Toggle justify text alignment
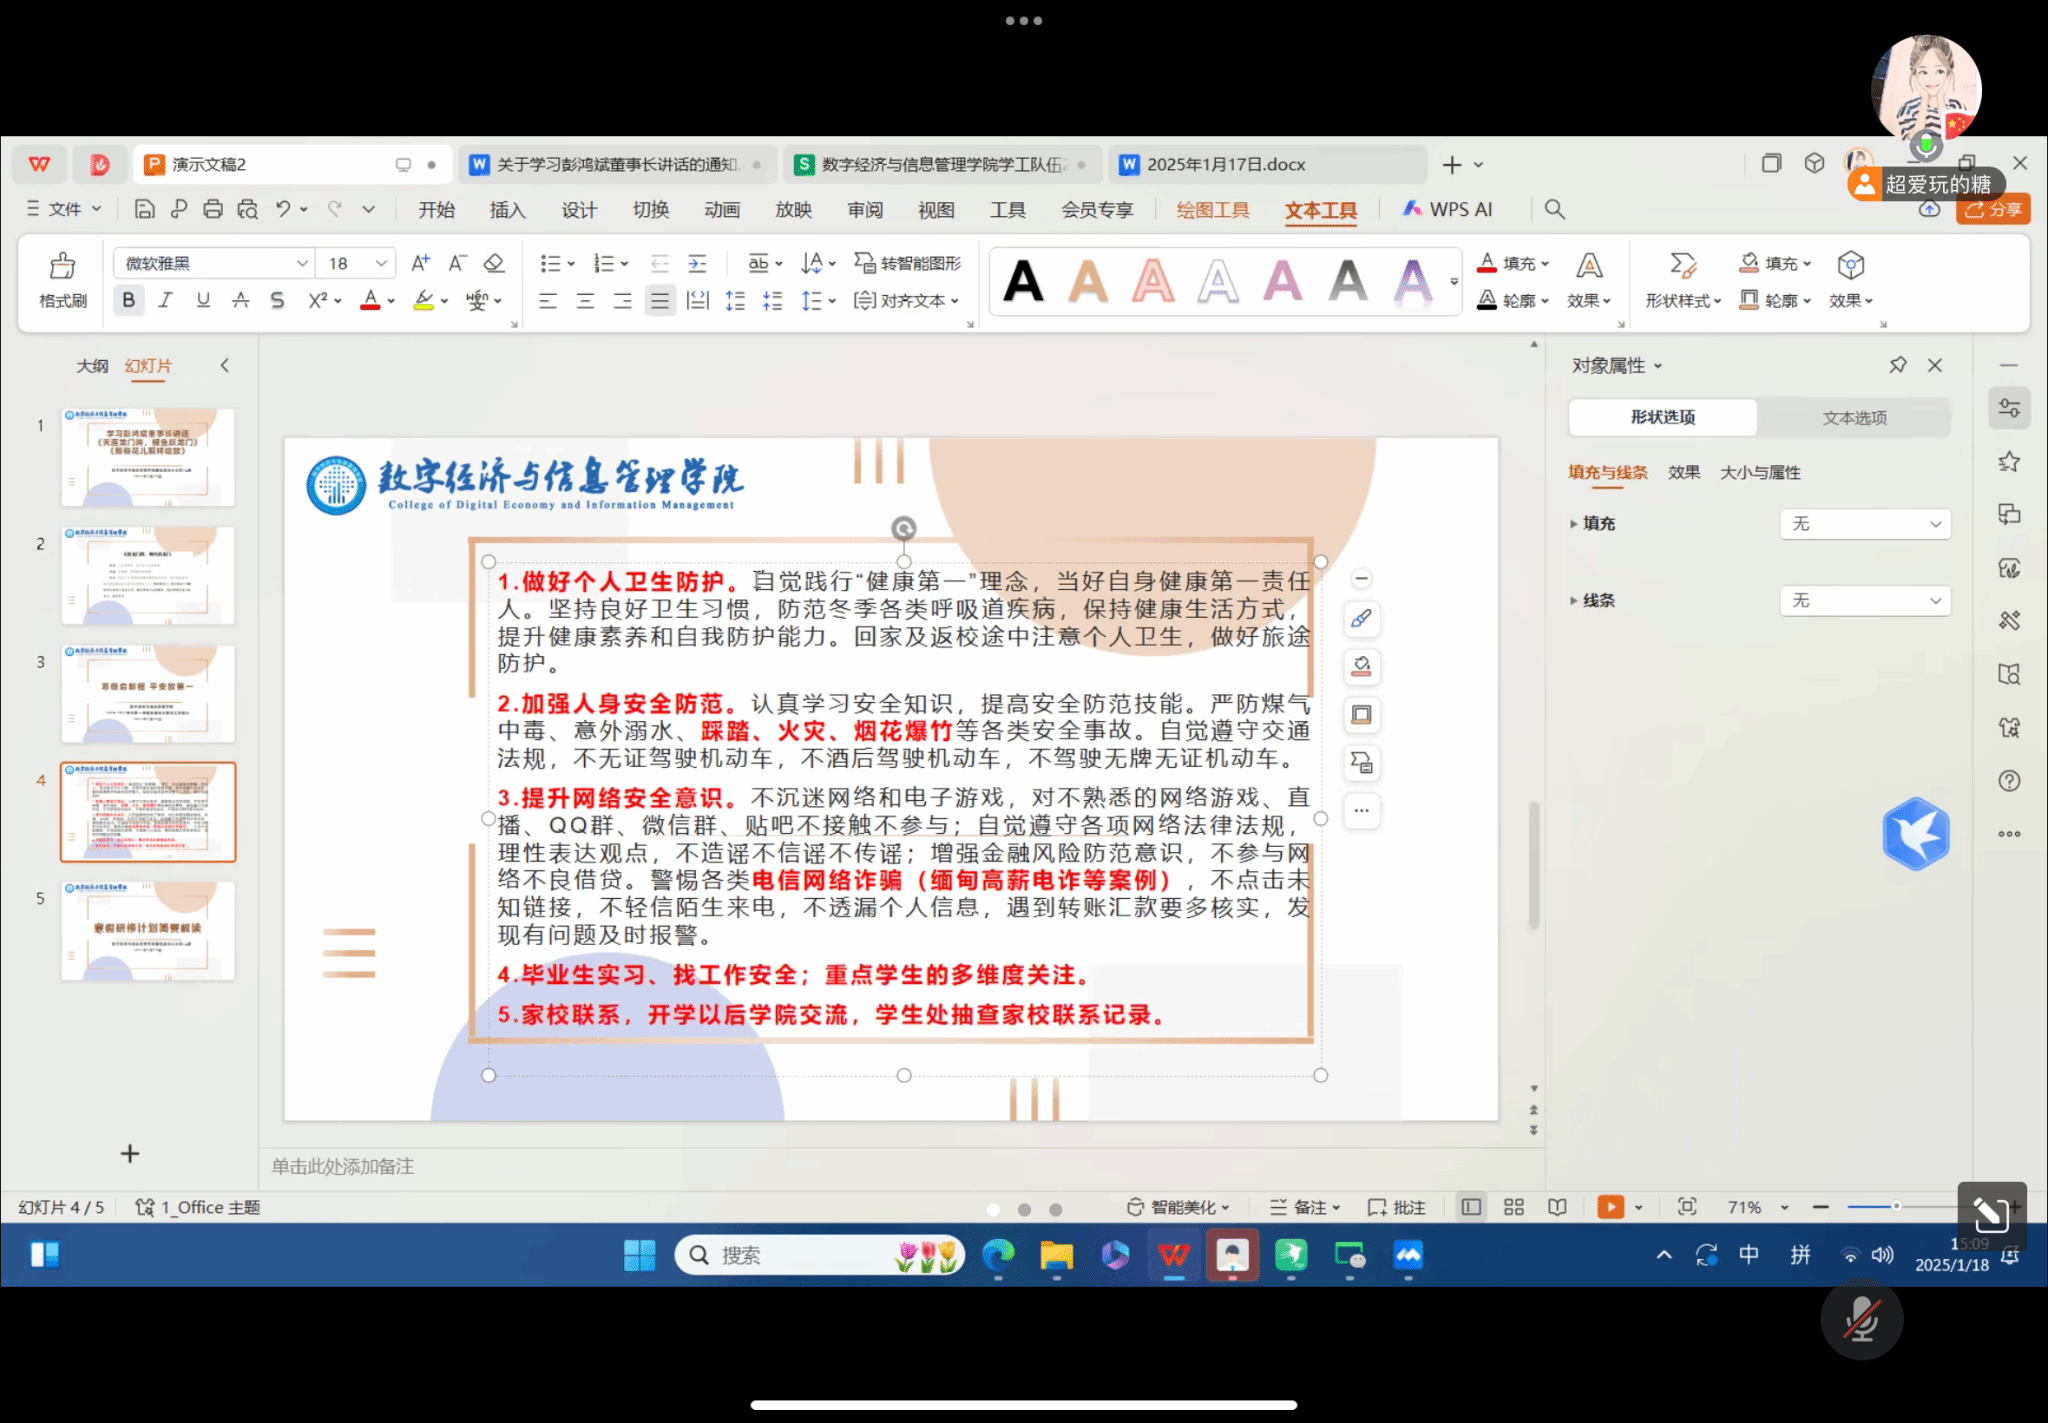This screenshot has width=2048, height=1423. (x=659, y=300)
